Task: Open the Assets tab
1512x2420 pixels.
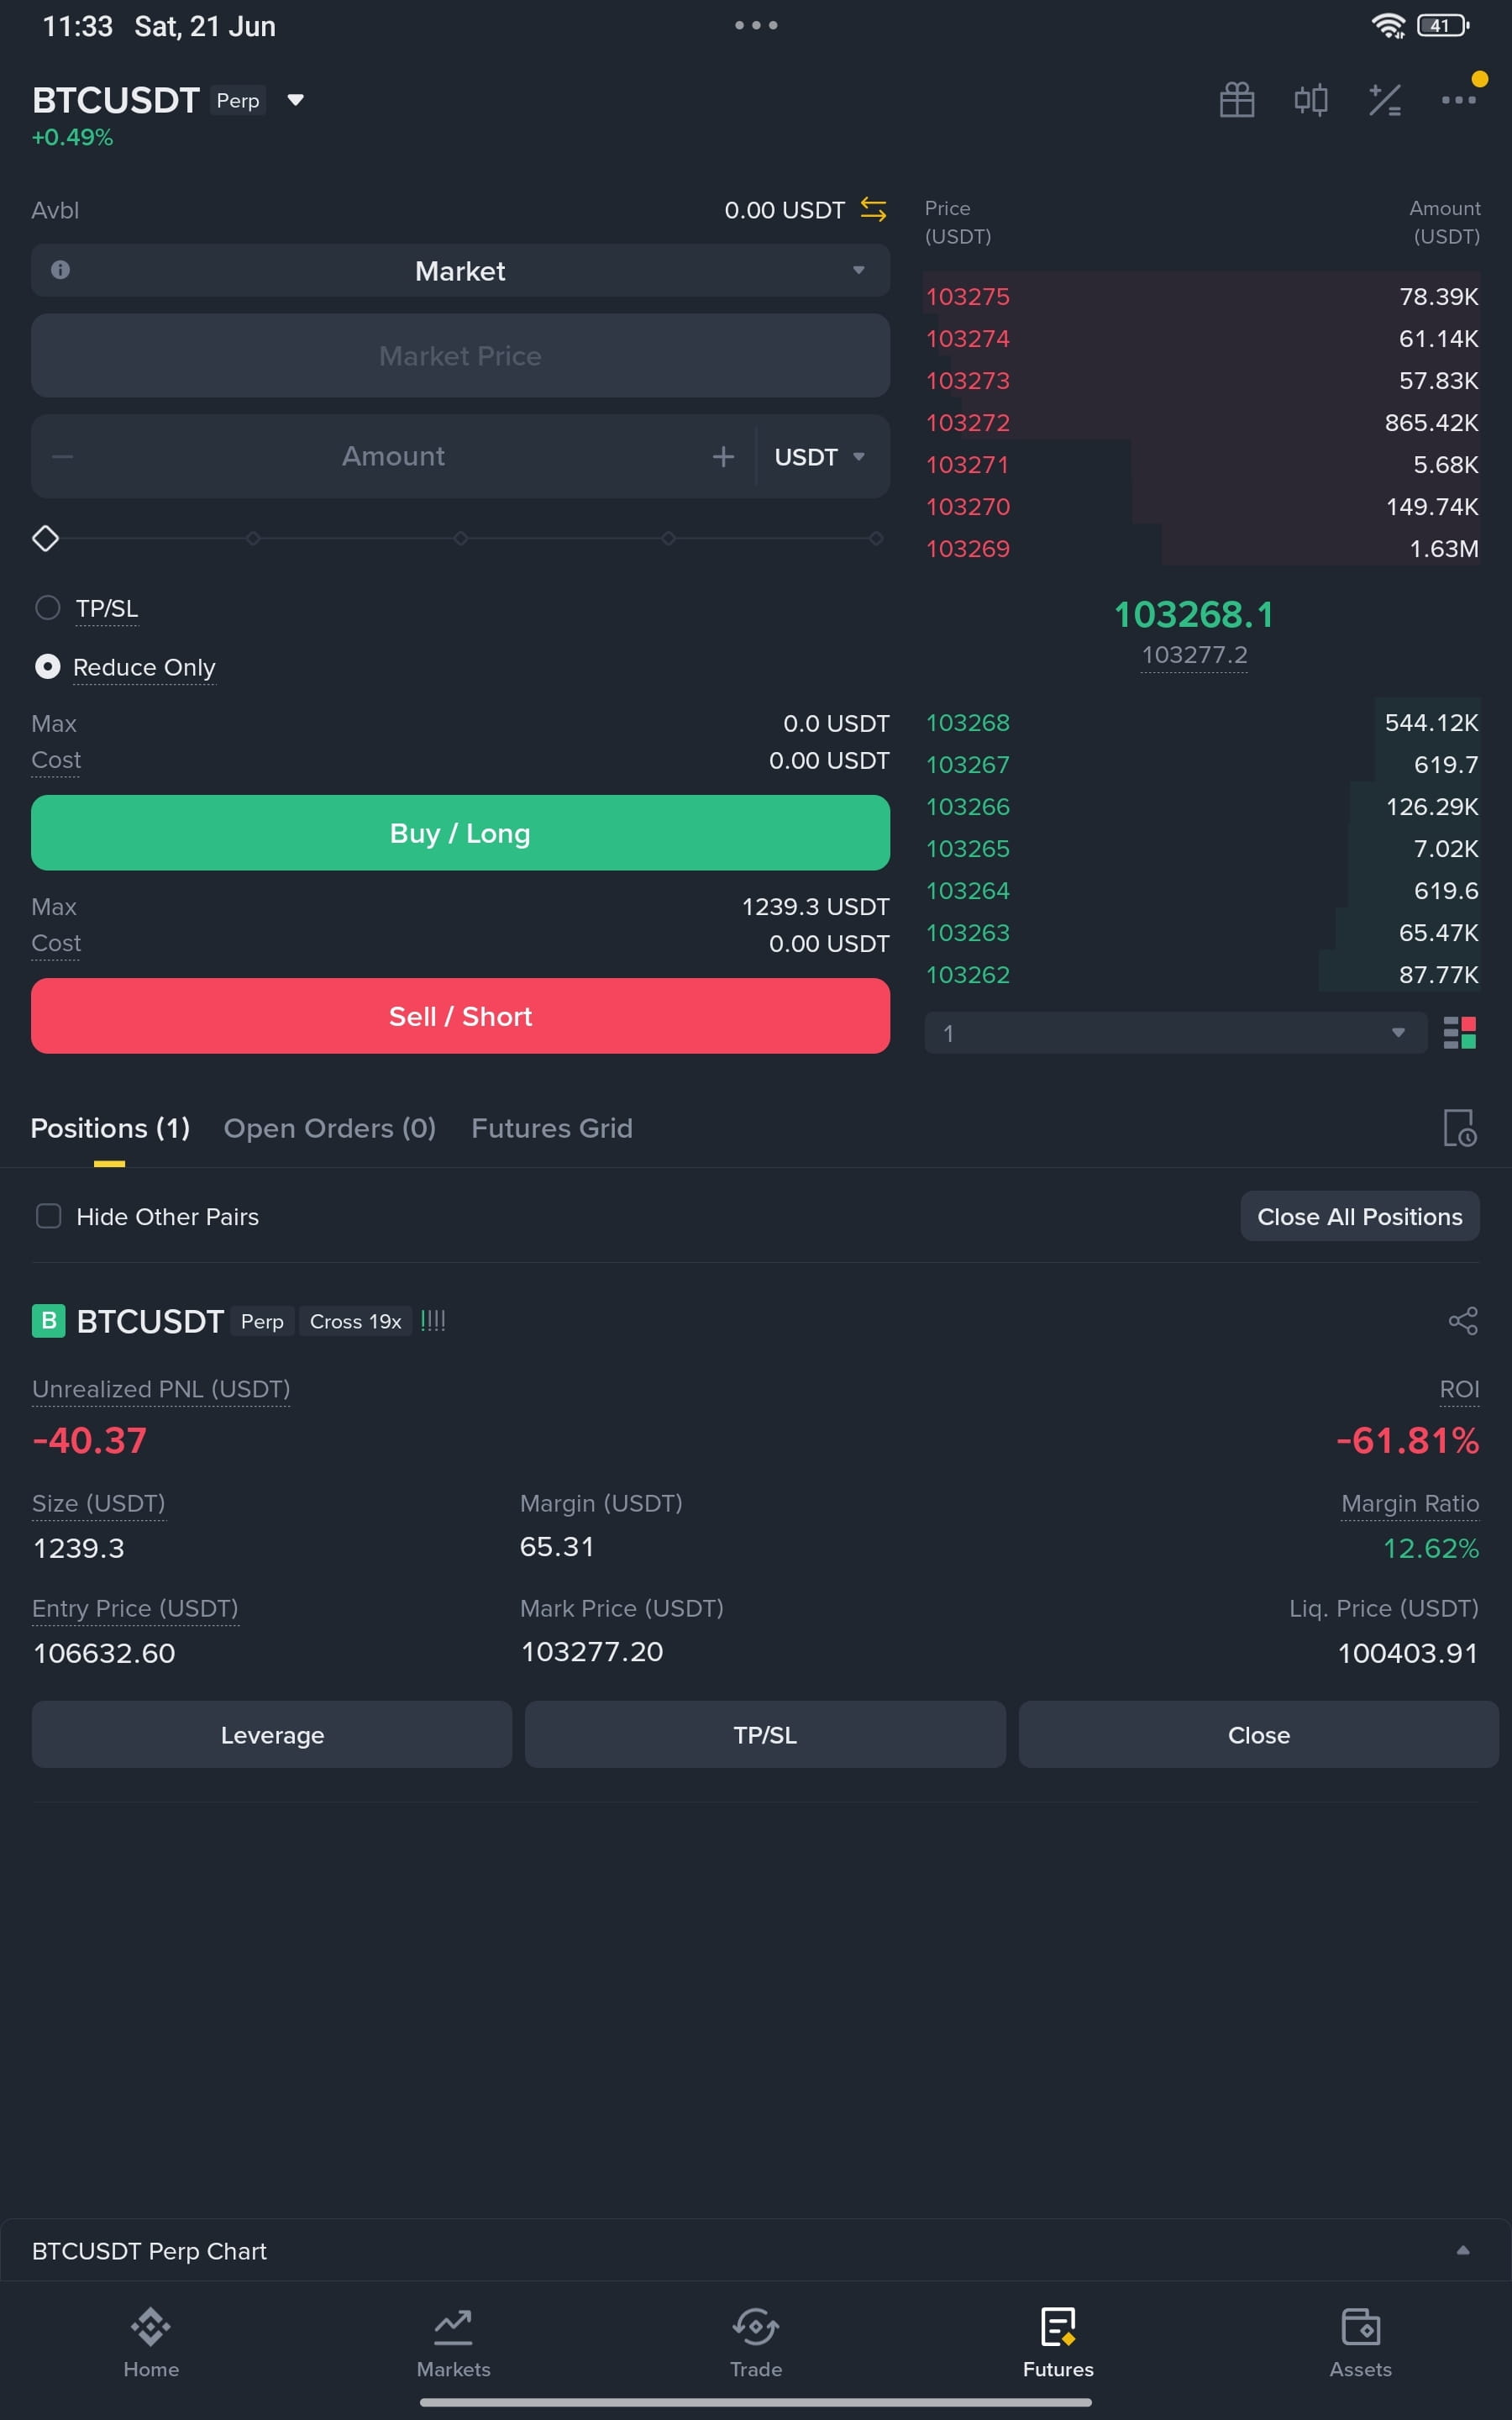Action: [x=1360, y=2342]
